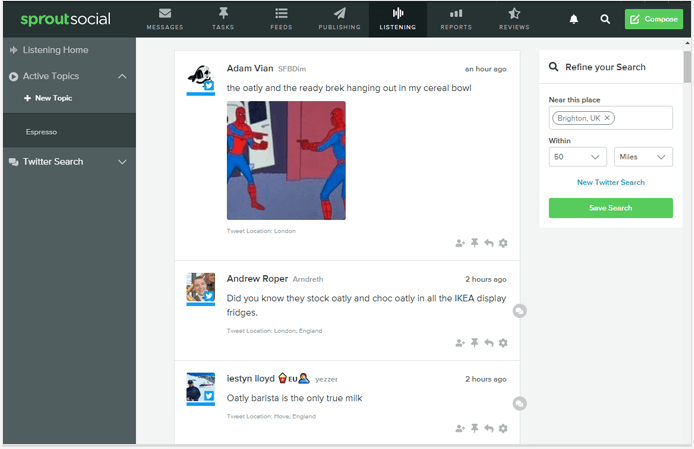The width and height of the screenshot is (694, 449).
Task: Click Adam Vian's name
Action: [x=250, y=69]
